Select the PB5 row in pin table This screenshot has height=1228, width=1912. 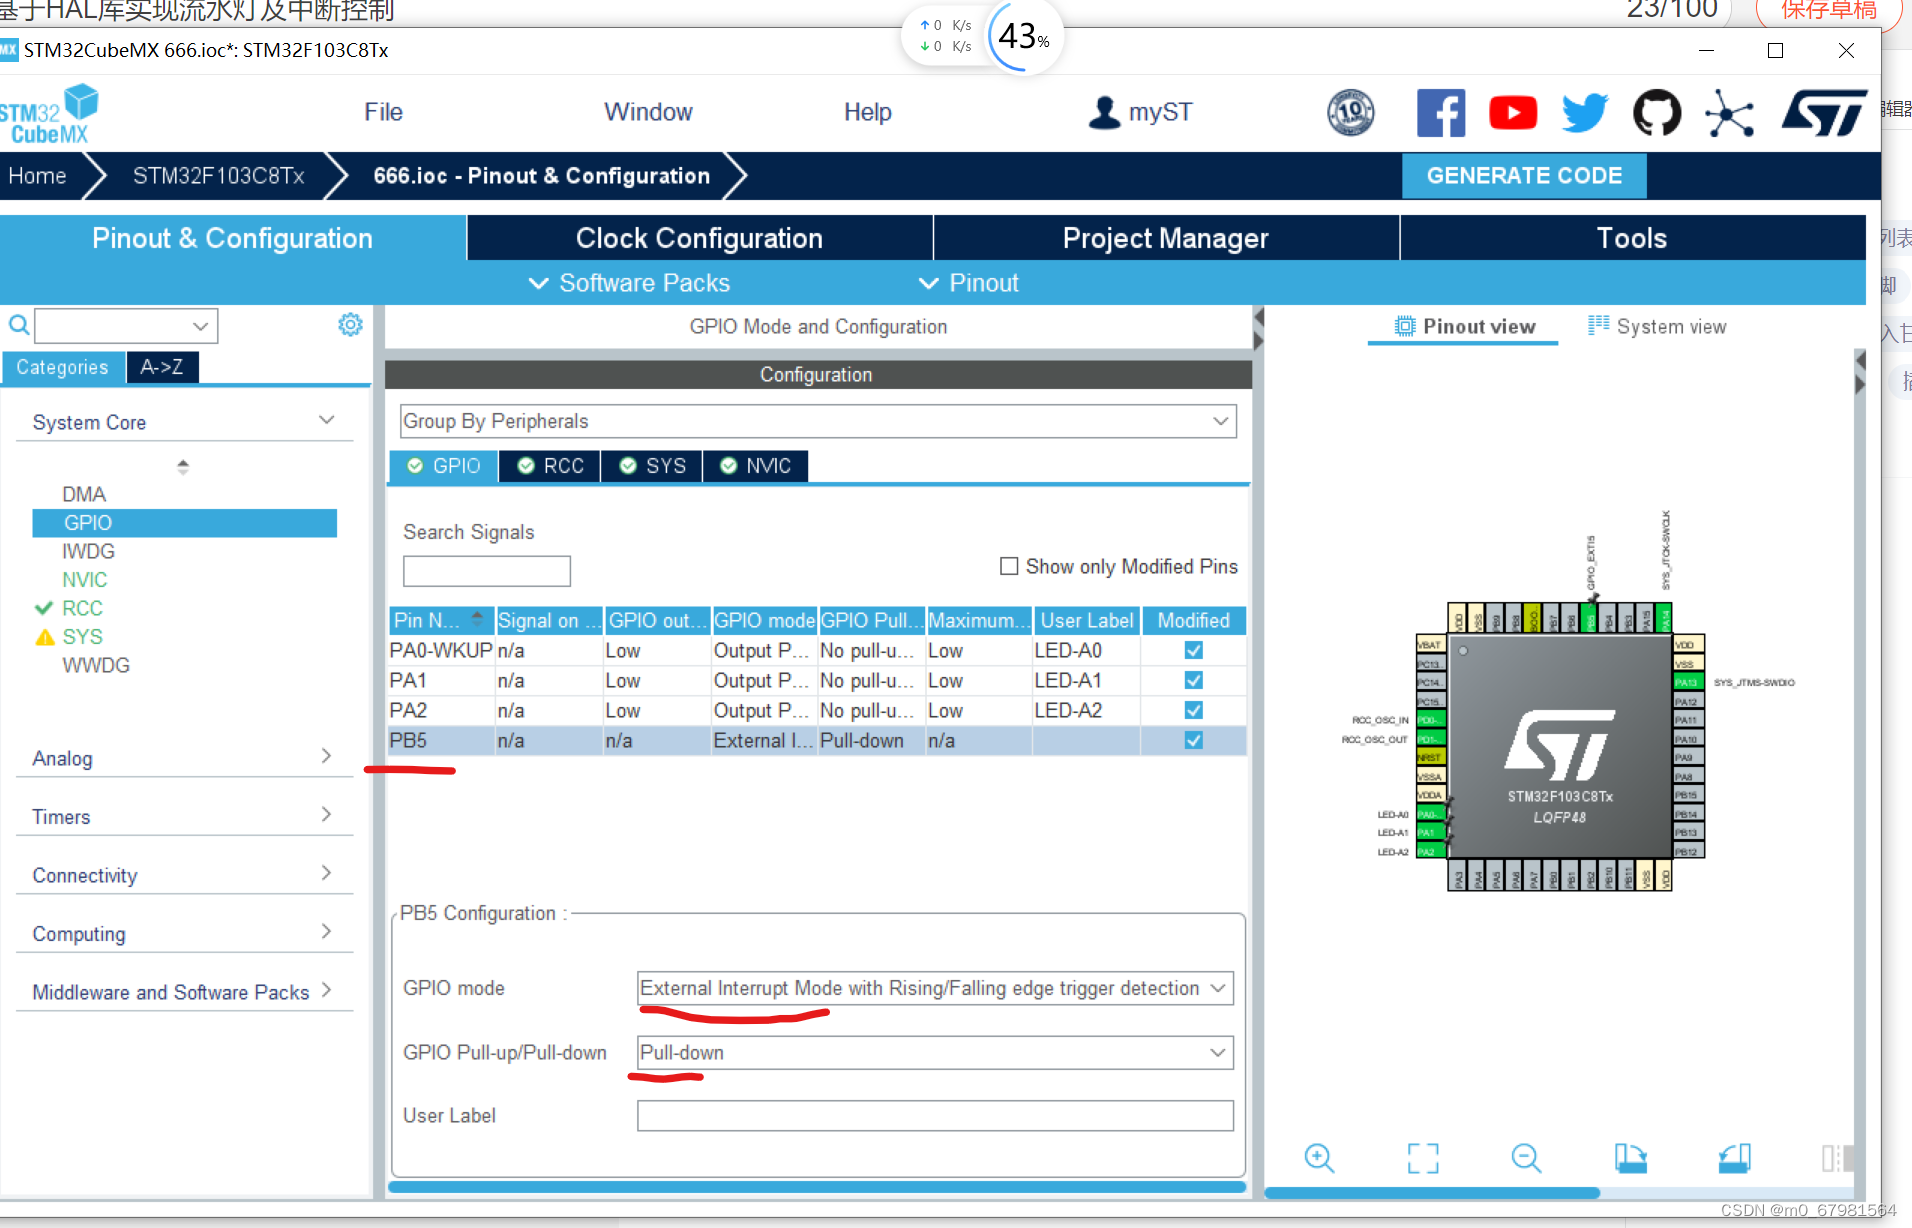(x=817, y=740)
